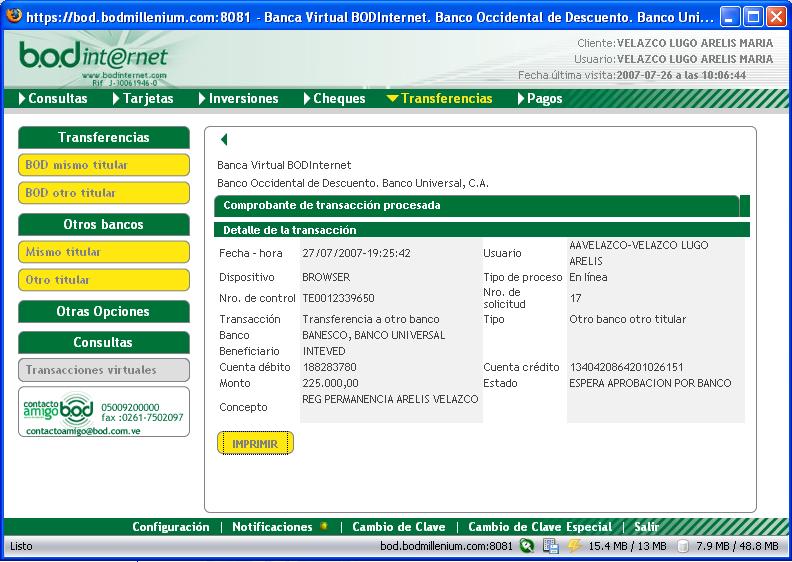Open Cambio de Clave link
The image size is (792, 562).
(x=399, y=527)
